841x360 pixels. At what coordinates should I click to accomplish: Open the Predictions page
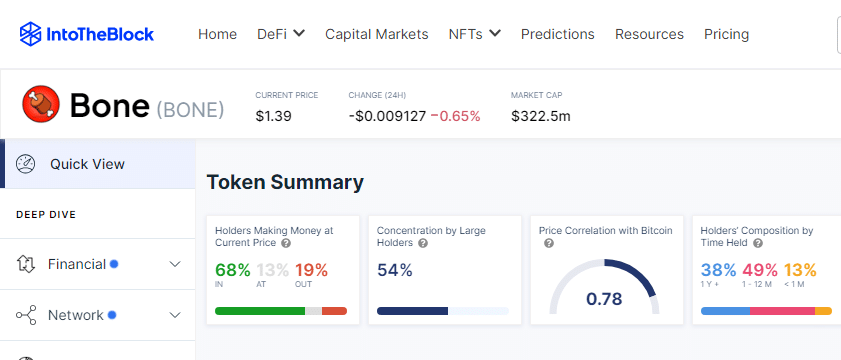point(558,34)
